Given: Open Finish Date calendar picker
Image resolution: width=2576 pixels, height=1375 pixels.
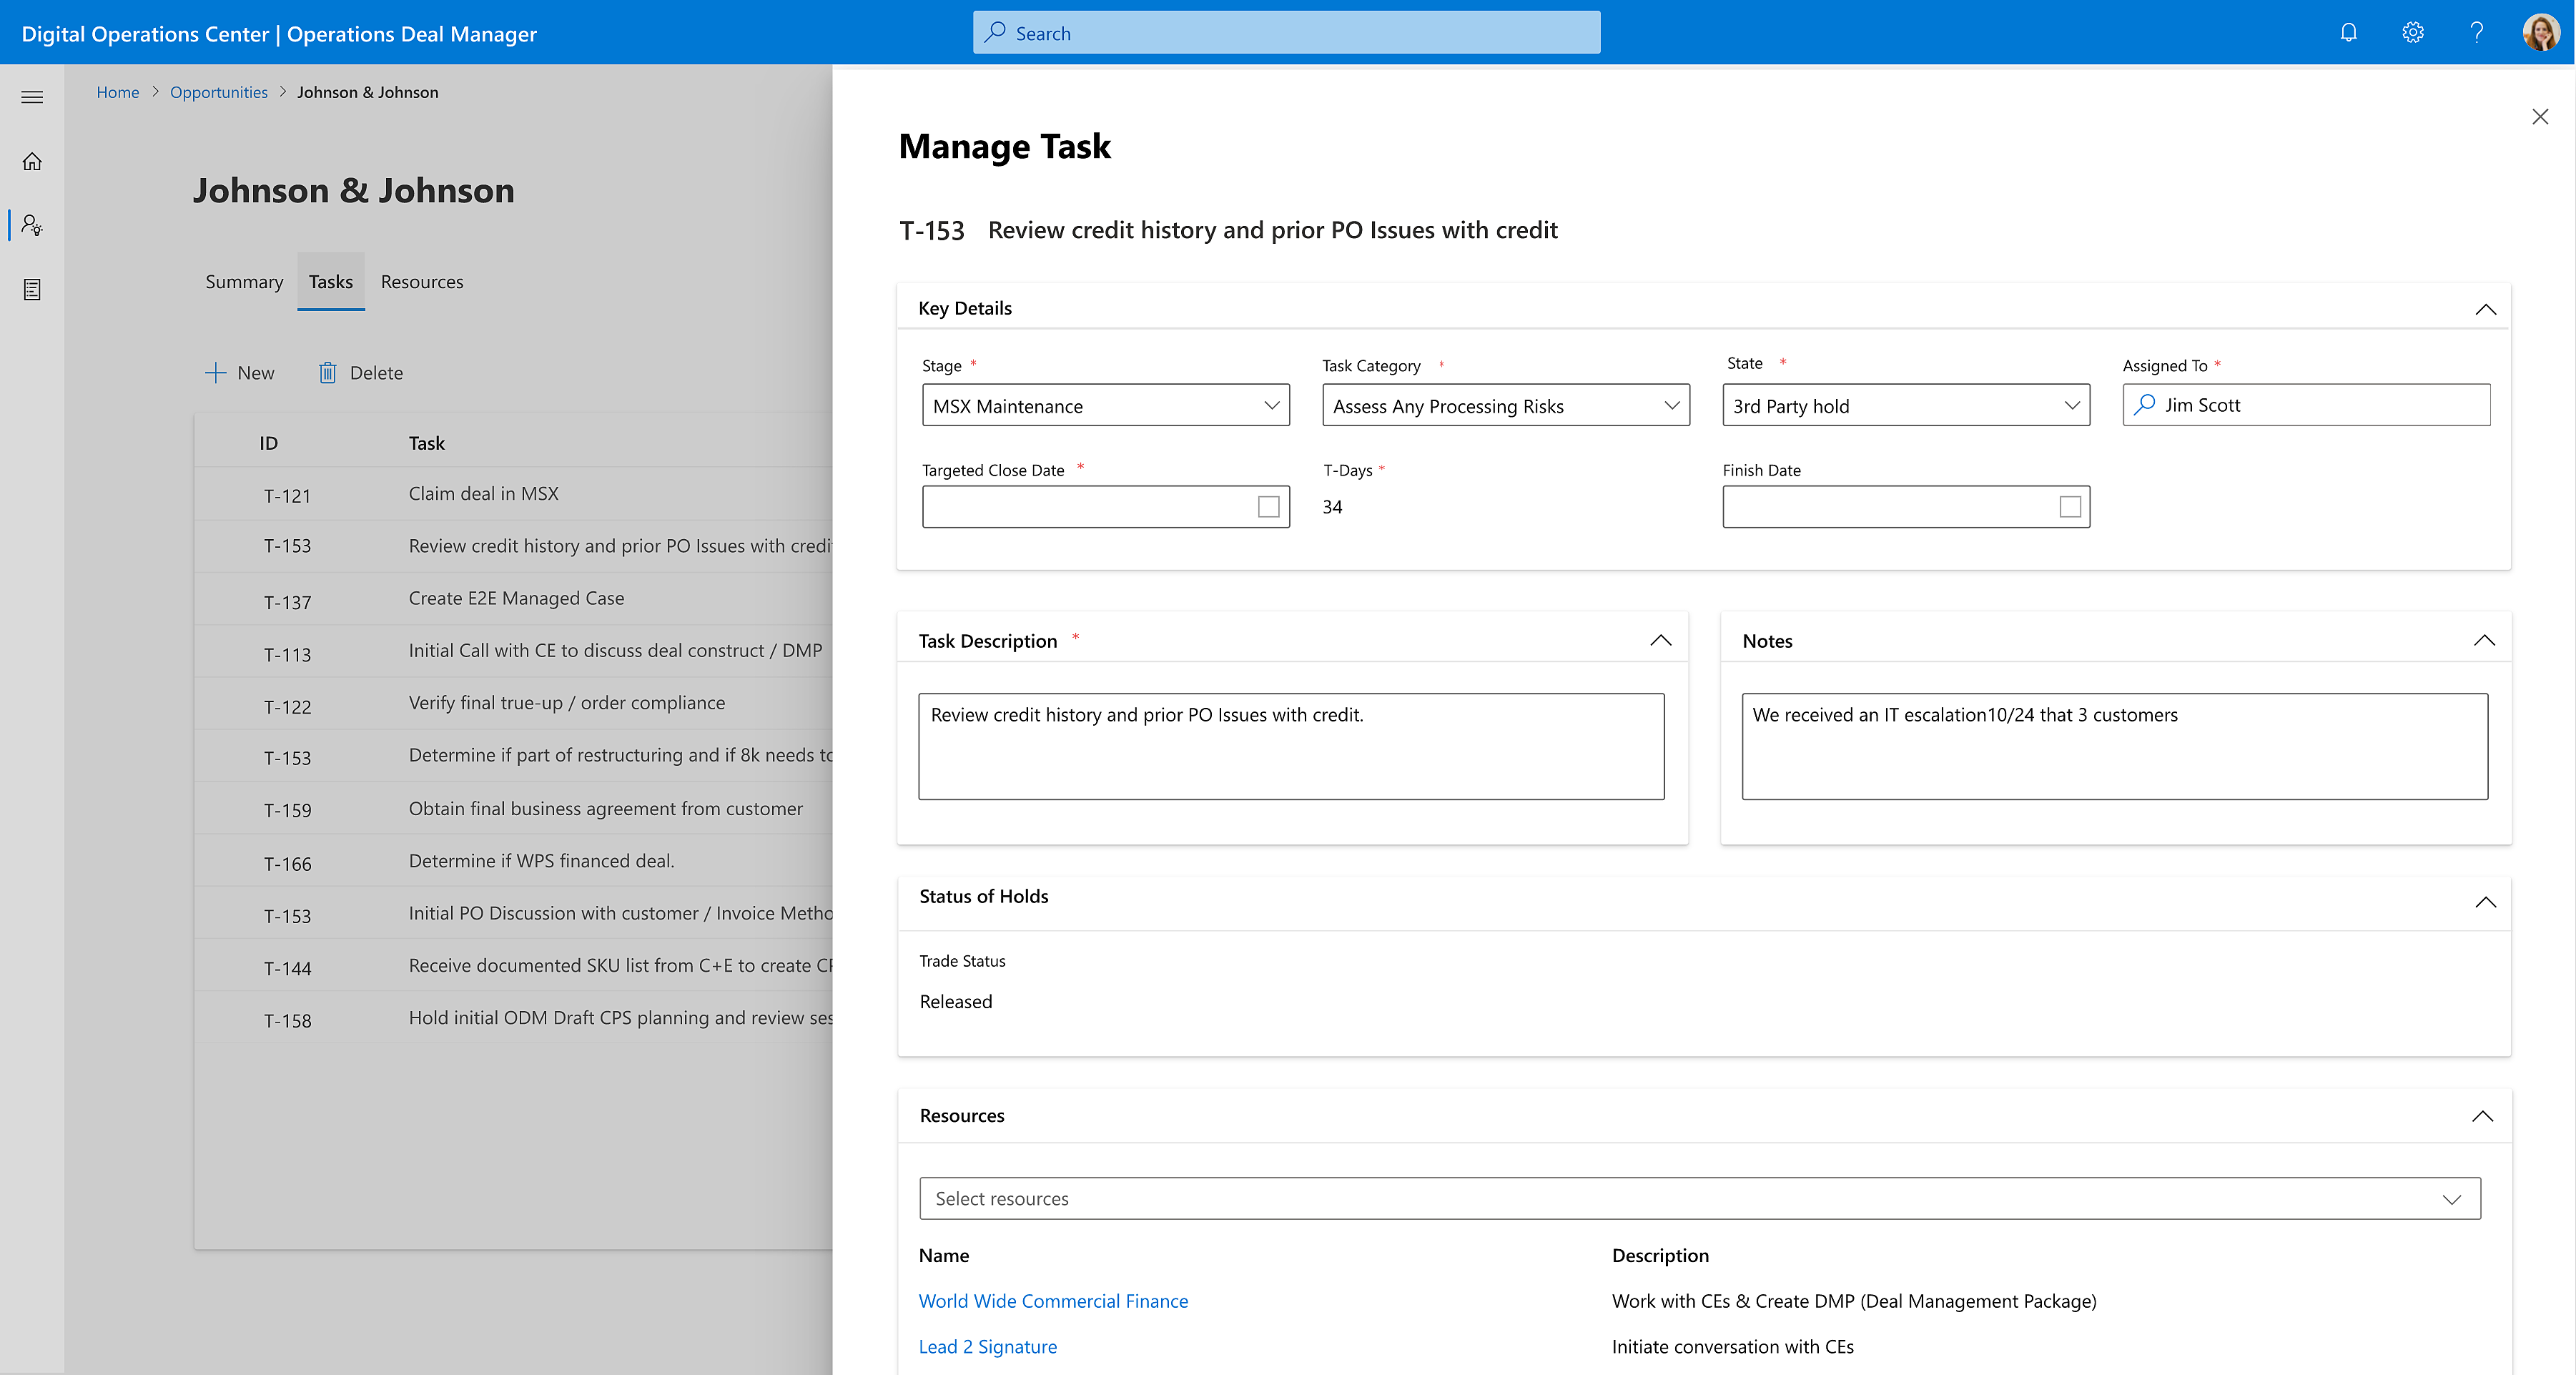Looking at the screenshot, I should [x=2070, y=507].
